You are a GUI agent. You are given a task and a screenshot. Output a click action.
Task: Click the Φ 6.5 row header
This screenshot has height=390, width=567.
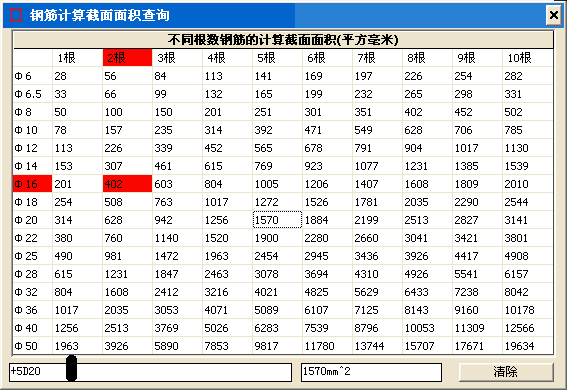tap(33, 94)
